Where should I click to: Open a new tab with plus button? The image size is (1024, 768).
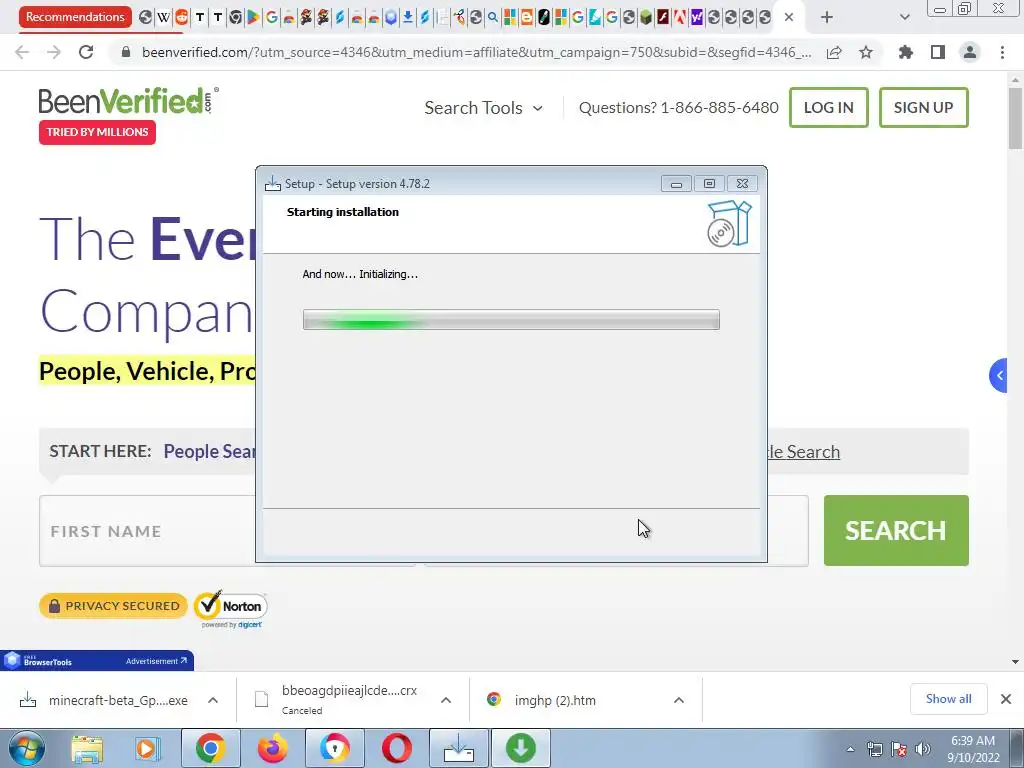coord(827,17)
